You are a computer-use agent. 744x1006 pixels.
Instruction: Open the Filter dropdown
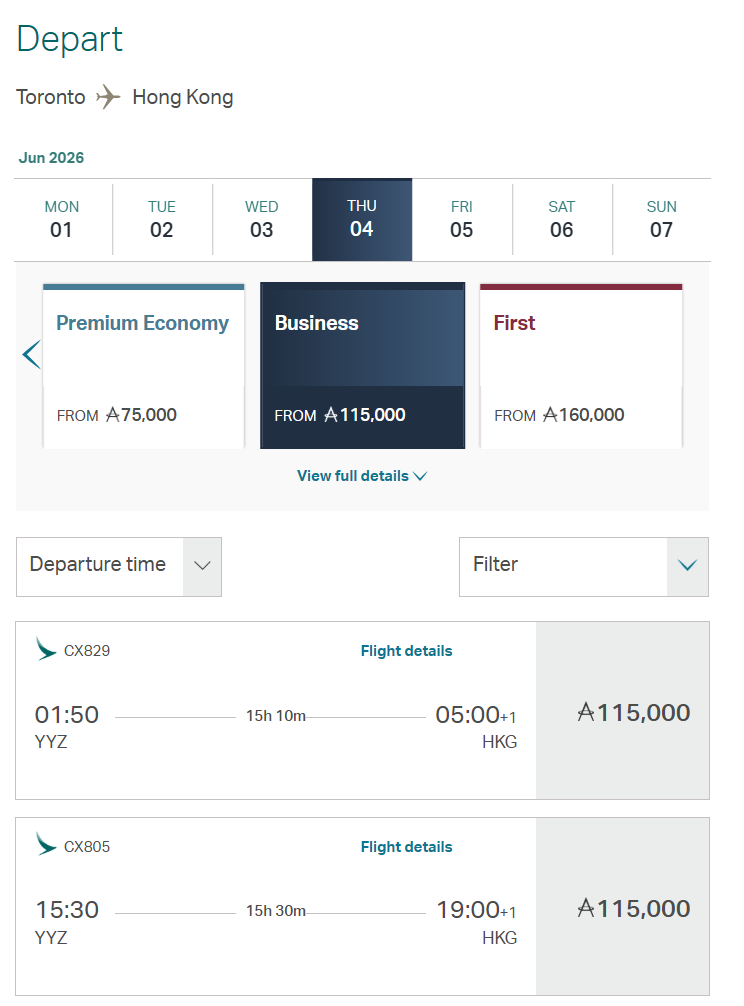583,566
